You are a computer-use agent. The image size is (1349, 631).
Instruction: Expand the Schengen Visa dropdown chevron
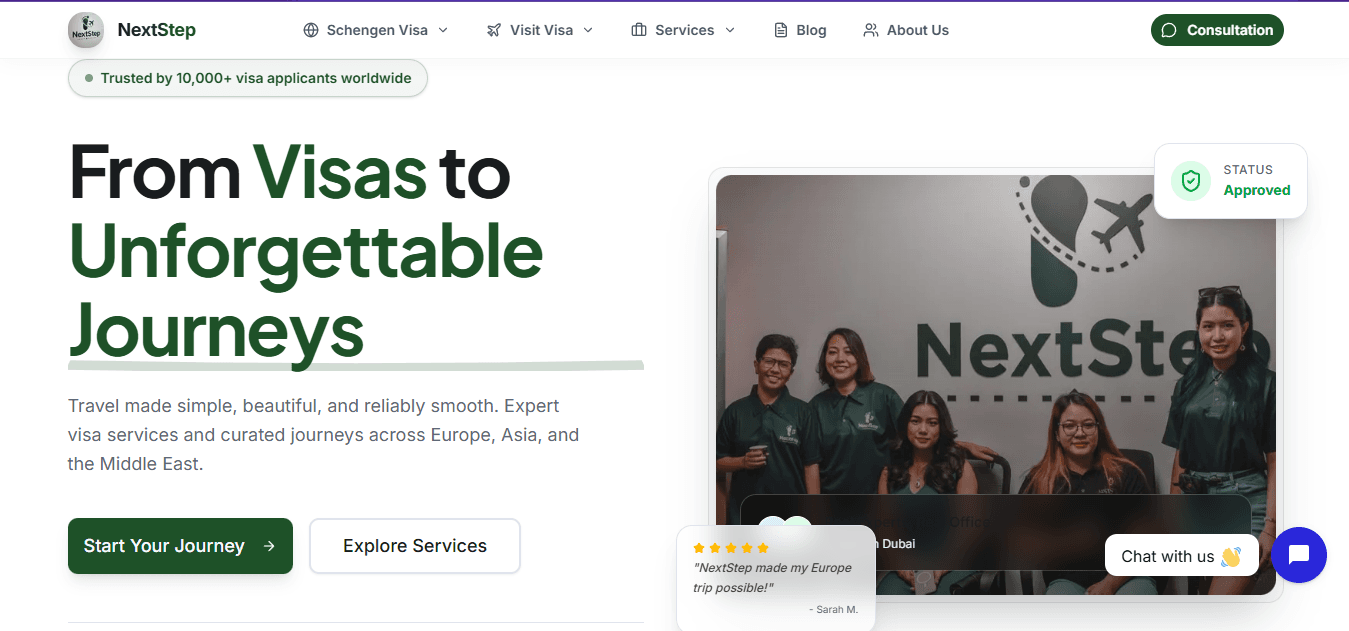tap(443, 30)
